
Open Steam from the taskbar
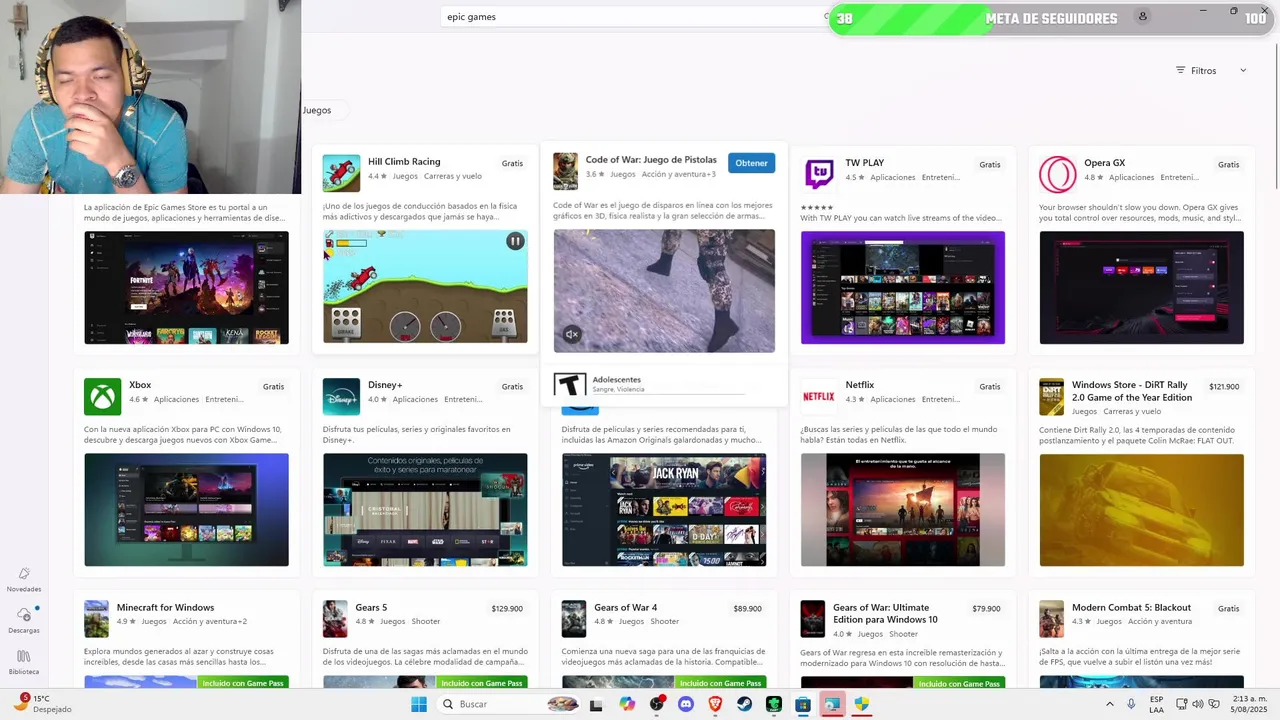pyautogui.click(x=745, y=704)
